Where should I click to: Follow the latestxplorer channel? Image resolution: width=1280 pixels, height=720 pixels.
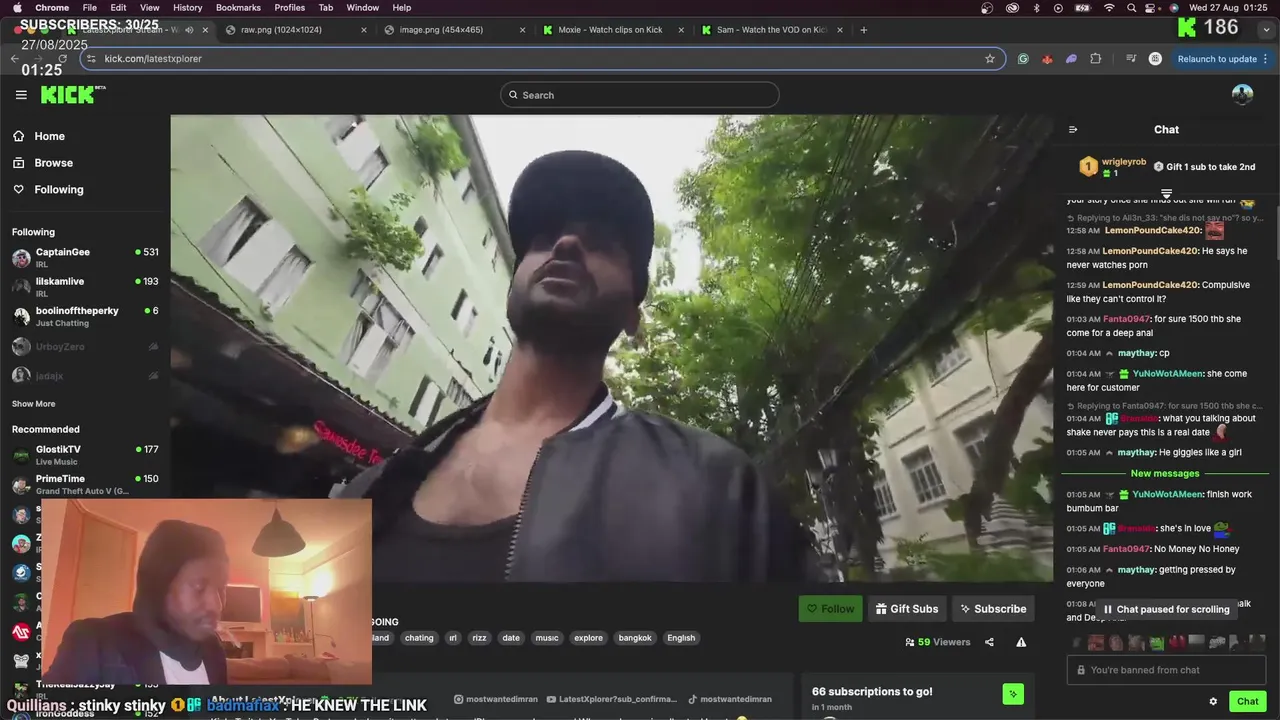830,609
